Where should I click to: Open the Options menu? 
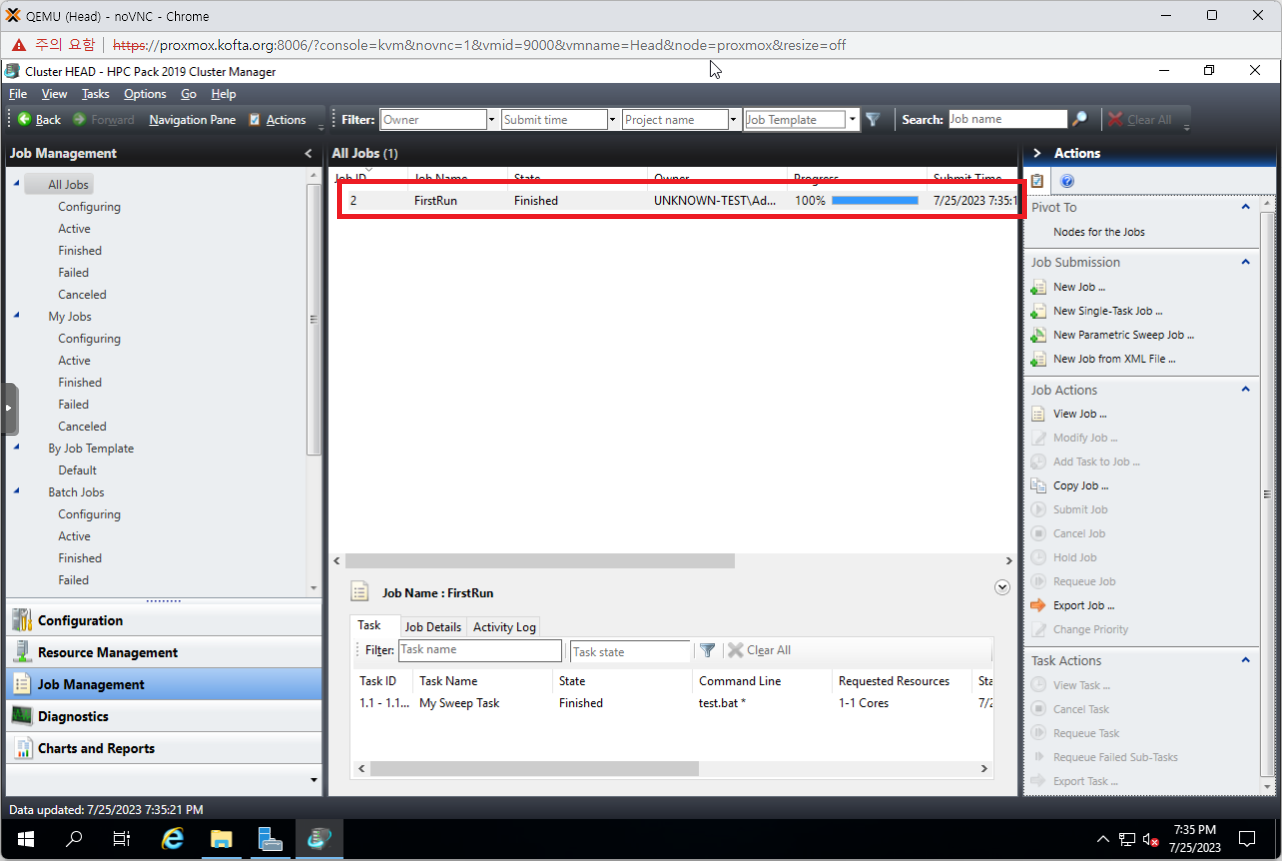[x=145, y=94]
